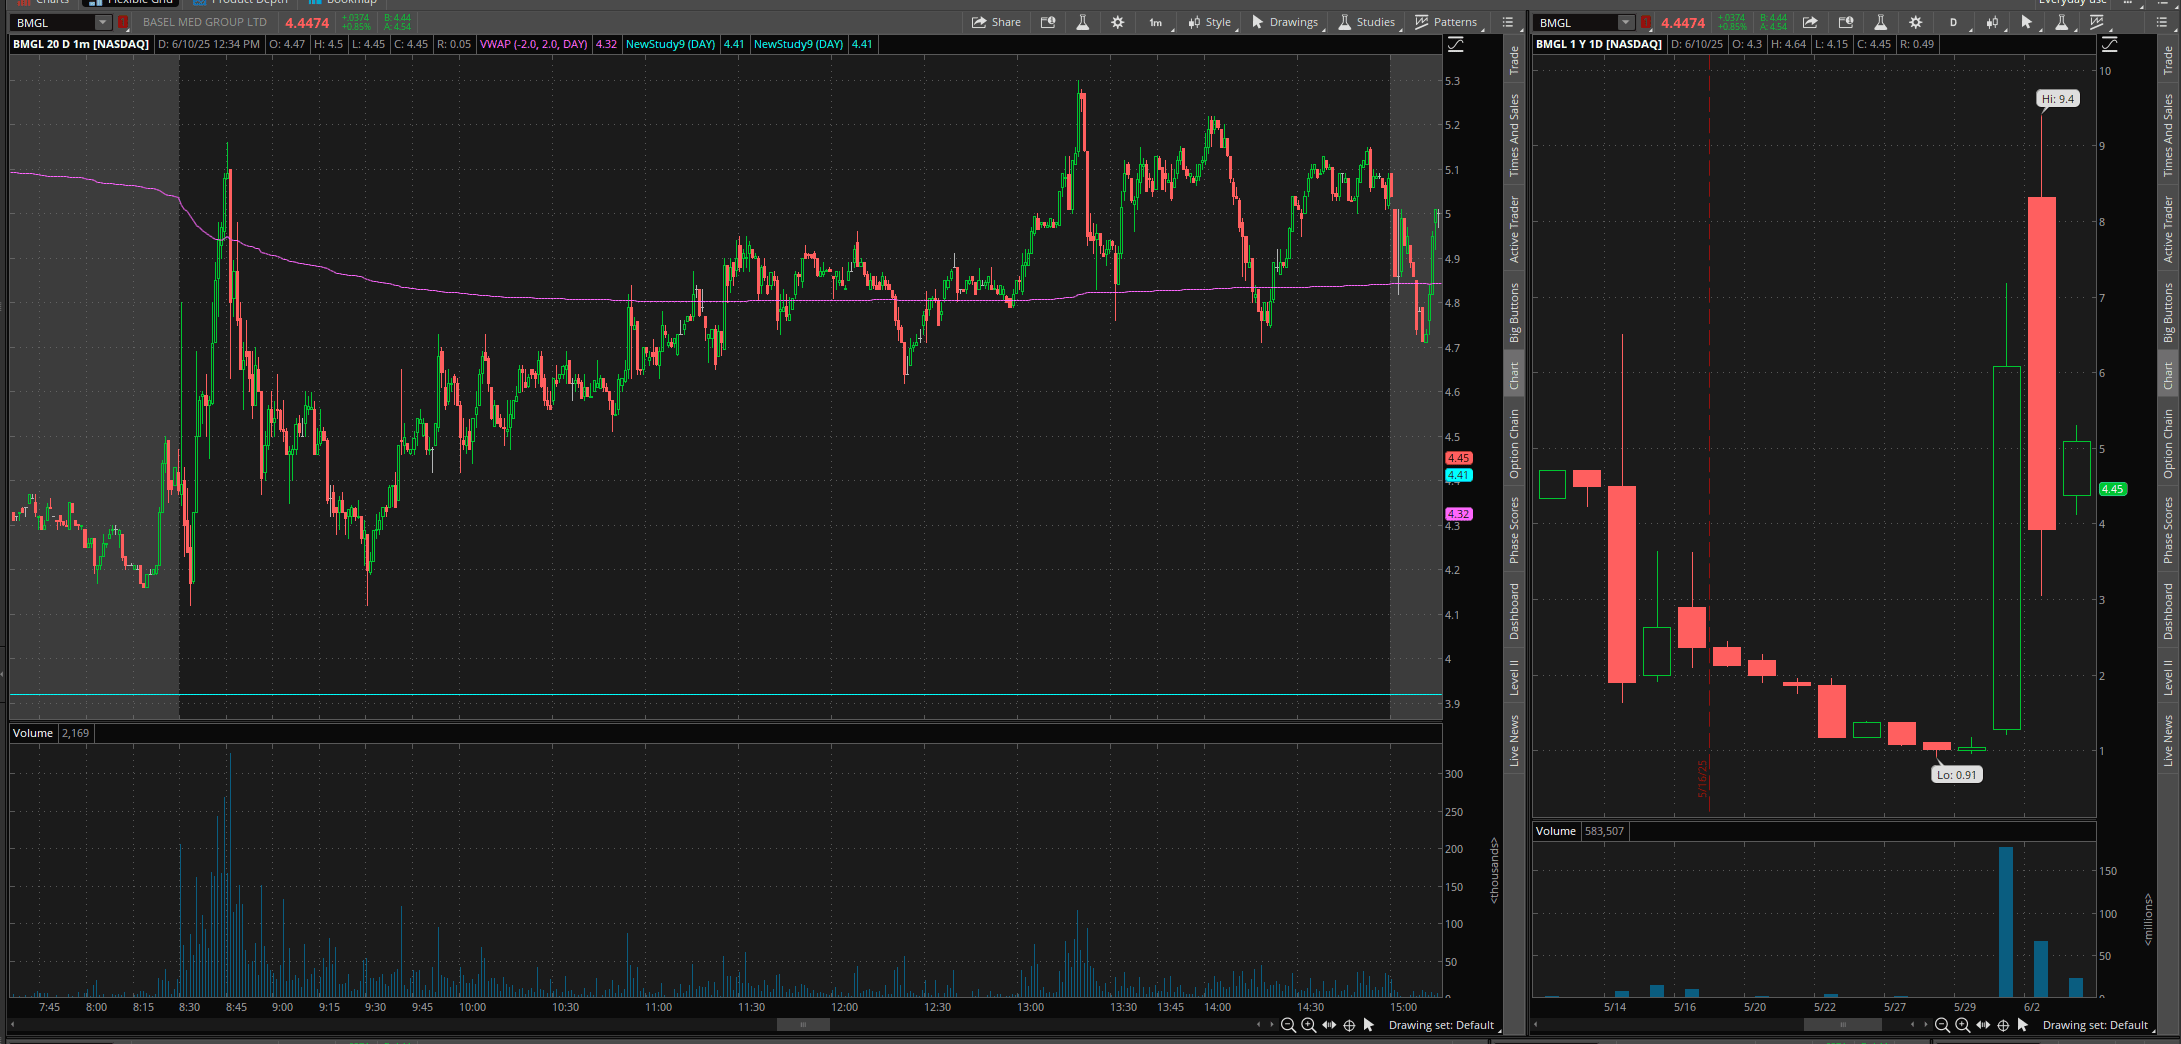Open the drawings cursor icon on right chart toolbar
This screenshot has width=2181, height=1044.
click(2027, 22)
